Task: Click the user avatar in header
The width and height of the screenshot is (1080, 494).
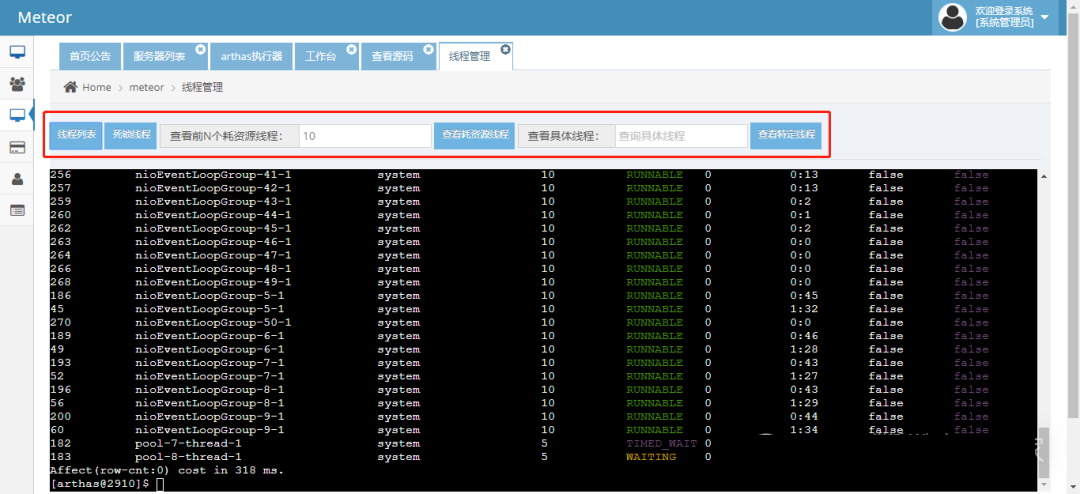Action: pyautogui.click(x=953, y=17)
